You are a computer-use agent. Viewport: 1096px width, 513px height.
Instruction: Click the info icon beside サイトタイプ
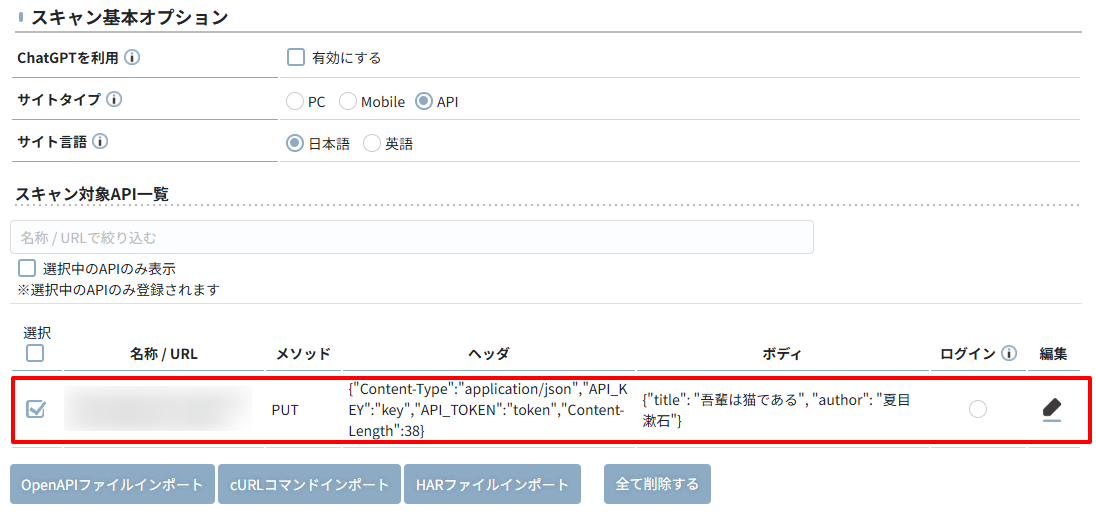(x=114, y=100)
